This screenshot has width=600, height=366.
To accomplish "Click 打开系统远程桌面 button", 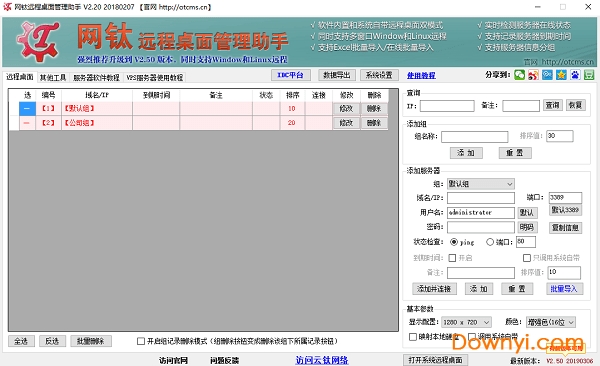I will coord(435,360).
